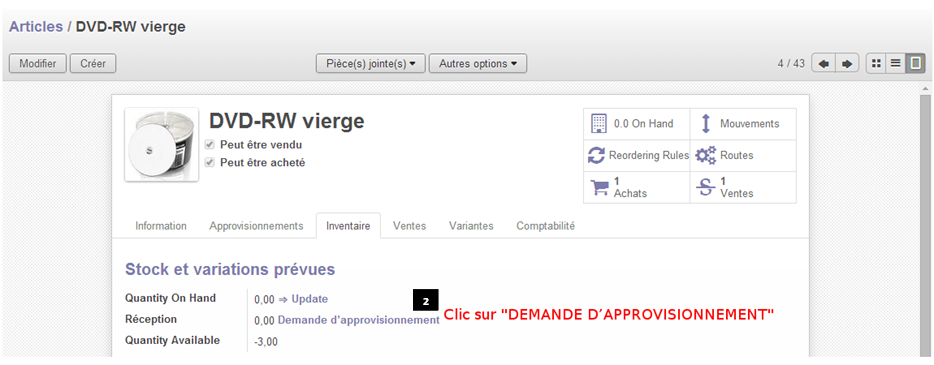This screenshot has width=934, height=365.
Task: Click DVD-RW product image thumbnail
Action: tap(161, 145)
